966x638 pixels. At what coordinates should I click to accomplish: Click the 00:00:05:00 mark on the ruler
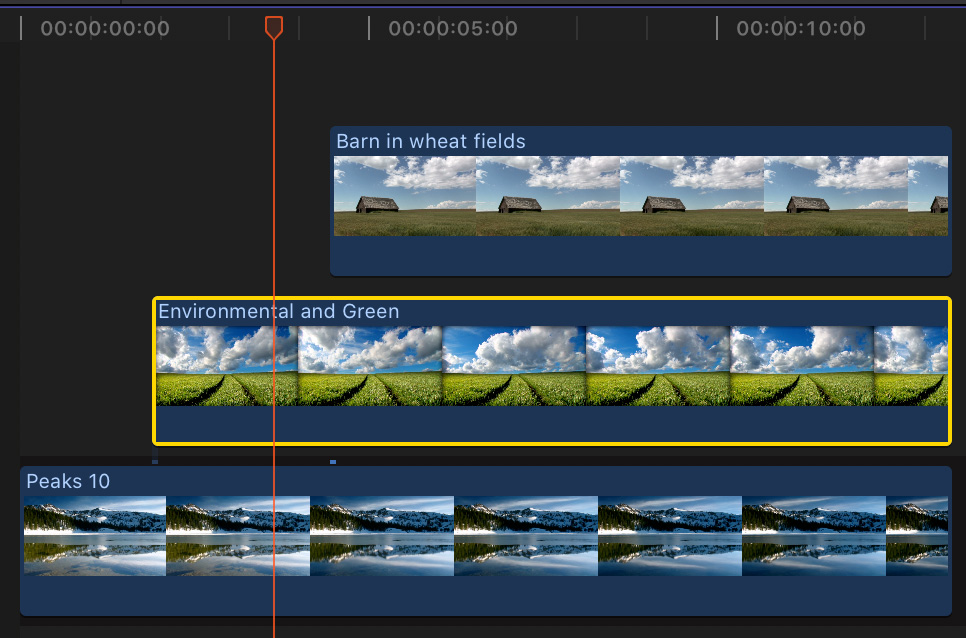click(x=452, y=29)
